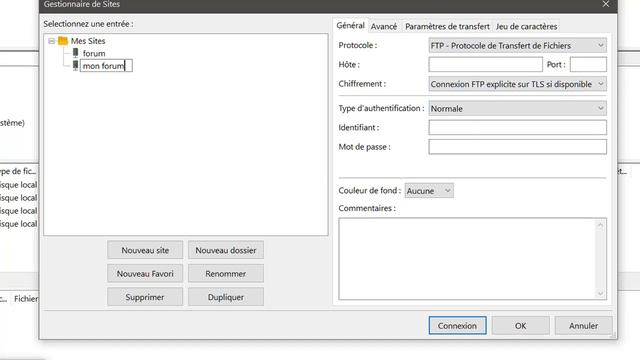Open the Couleur de fond dropdown
This screenshot has height=360, width=640.
[429, 191]
